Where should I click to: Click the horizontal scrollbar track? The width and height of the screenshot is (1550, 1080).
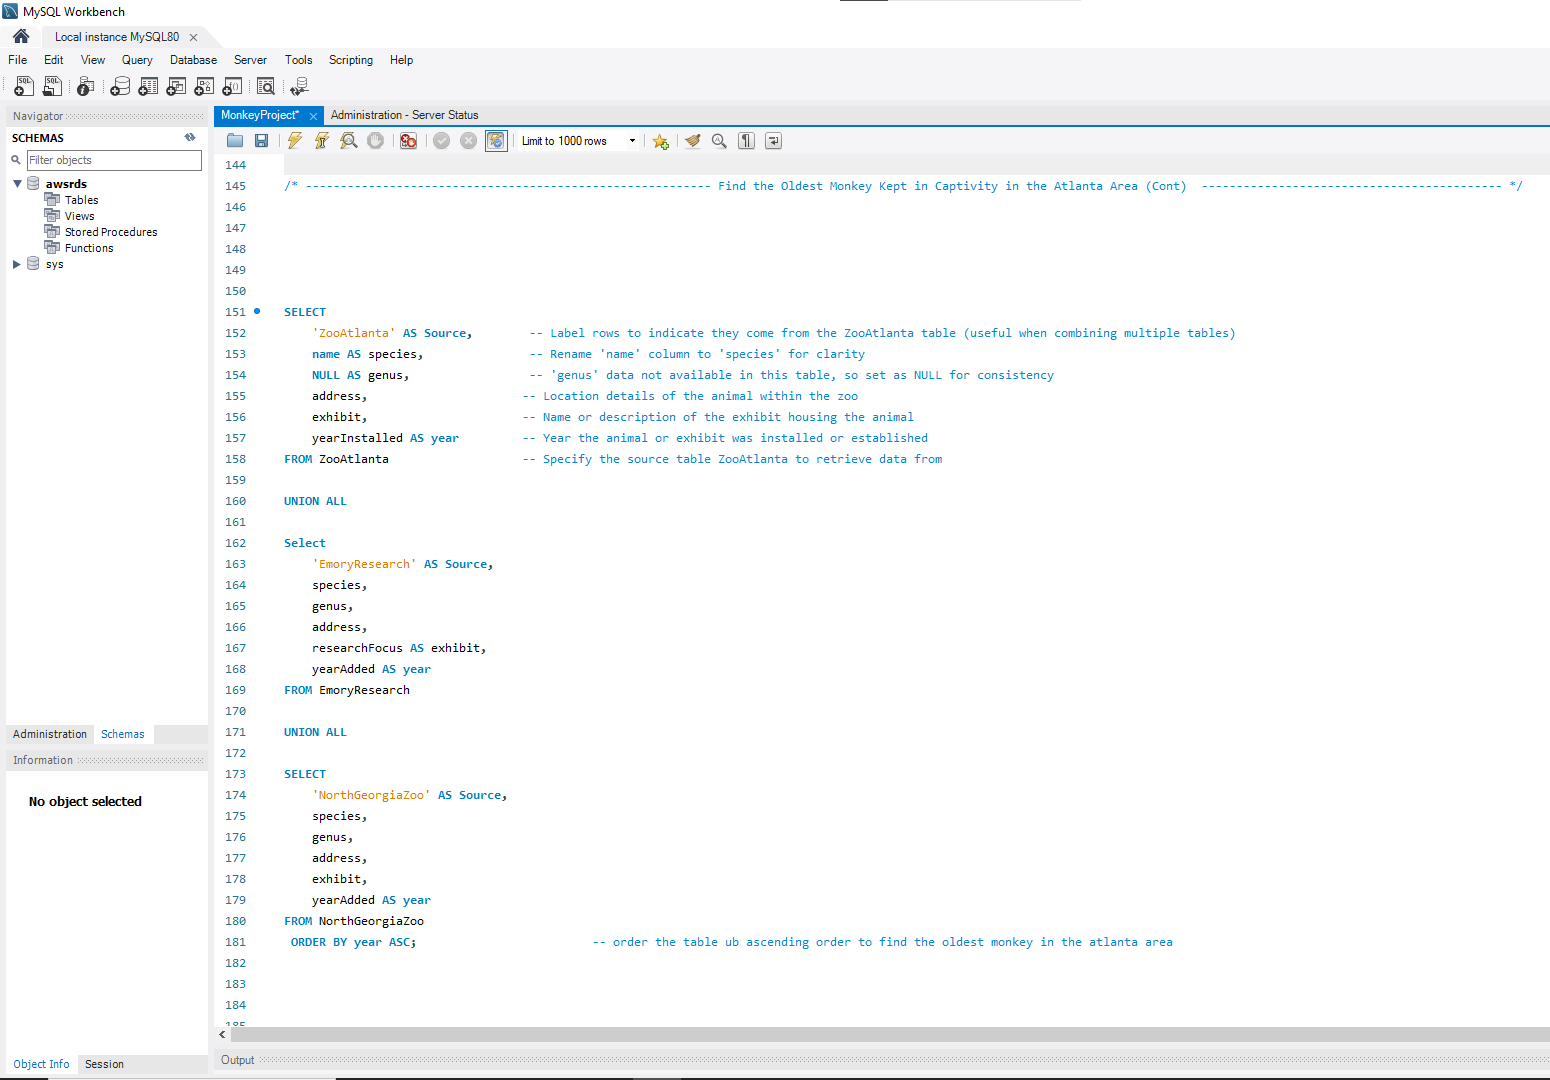coord(890,1034)
